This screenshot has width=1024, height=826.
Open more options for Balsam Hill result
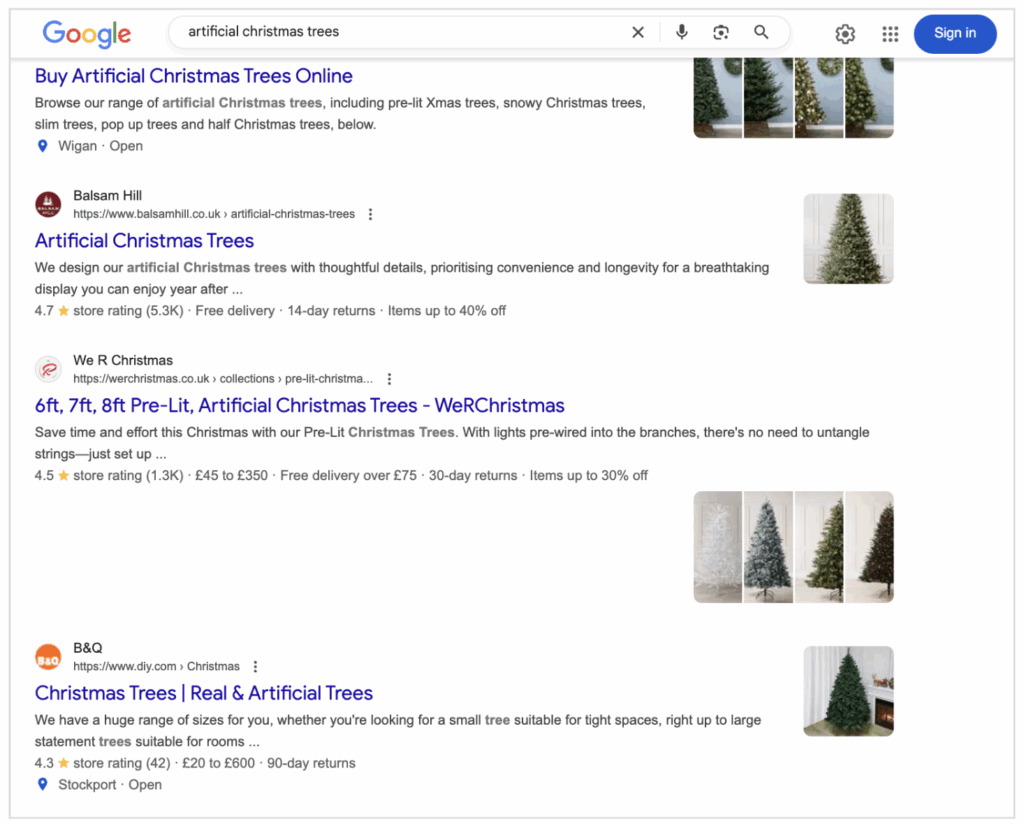coord(371,214)
